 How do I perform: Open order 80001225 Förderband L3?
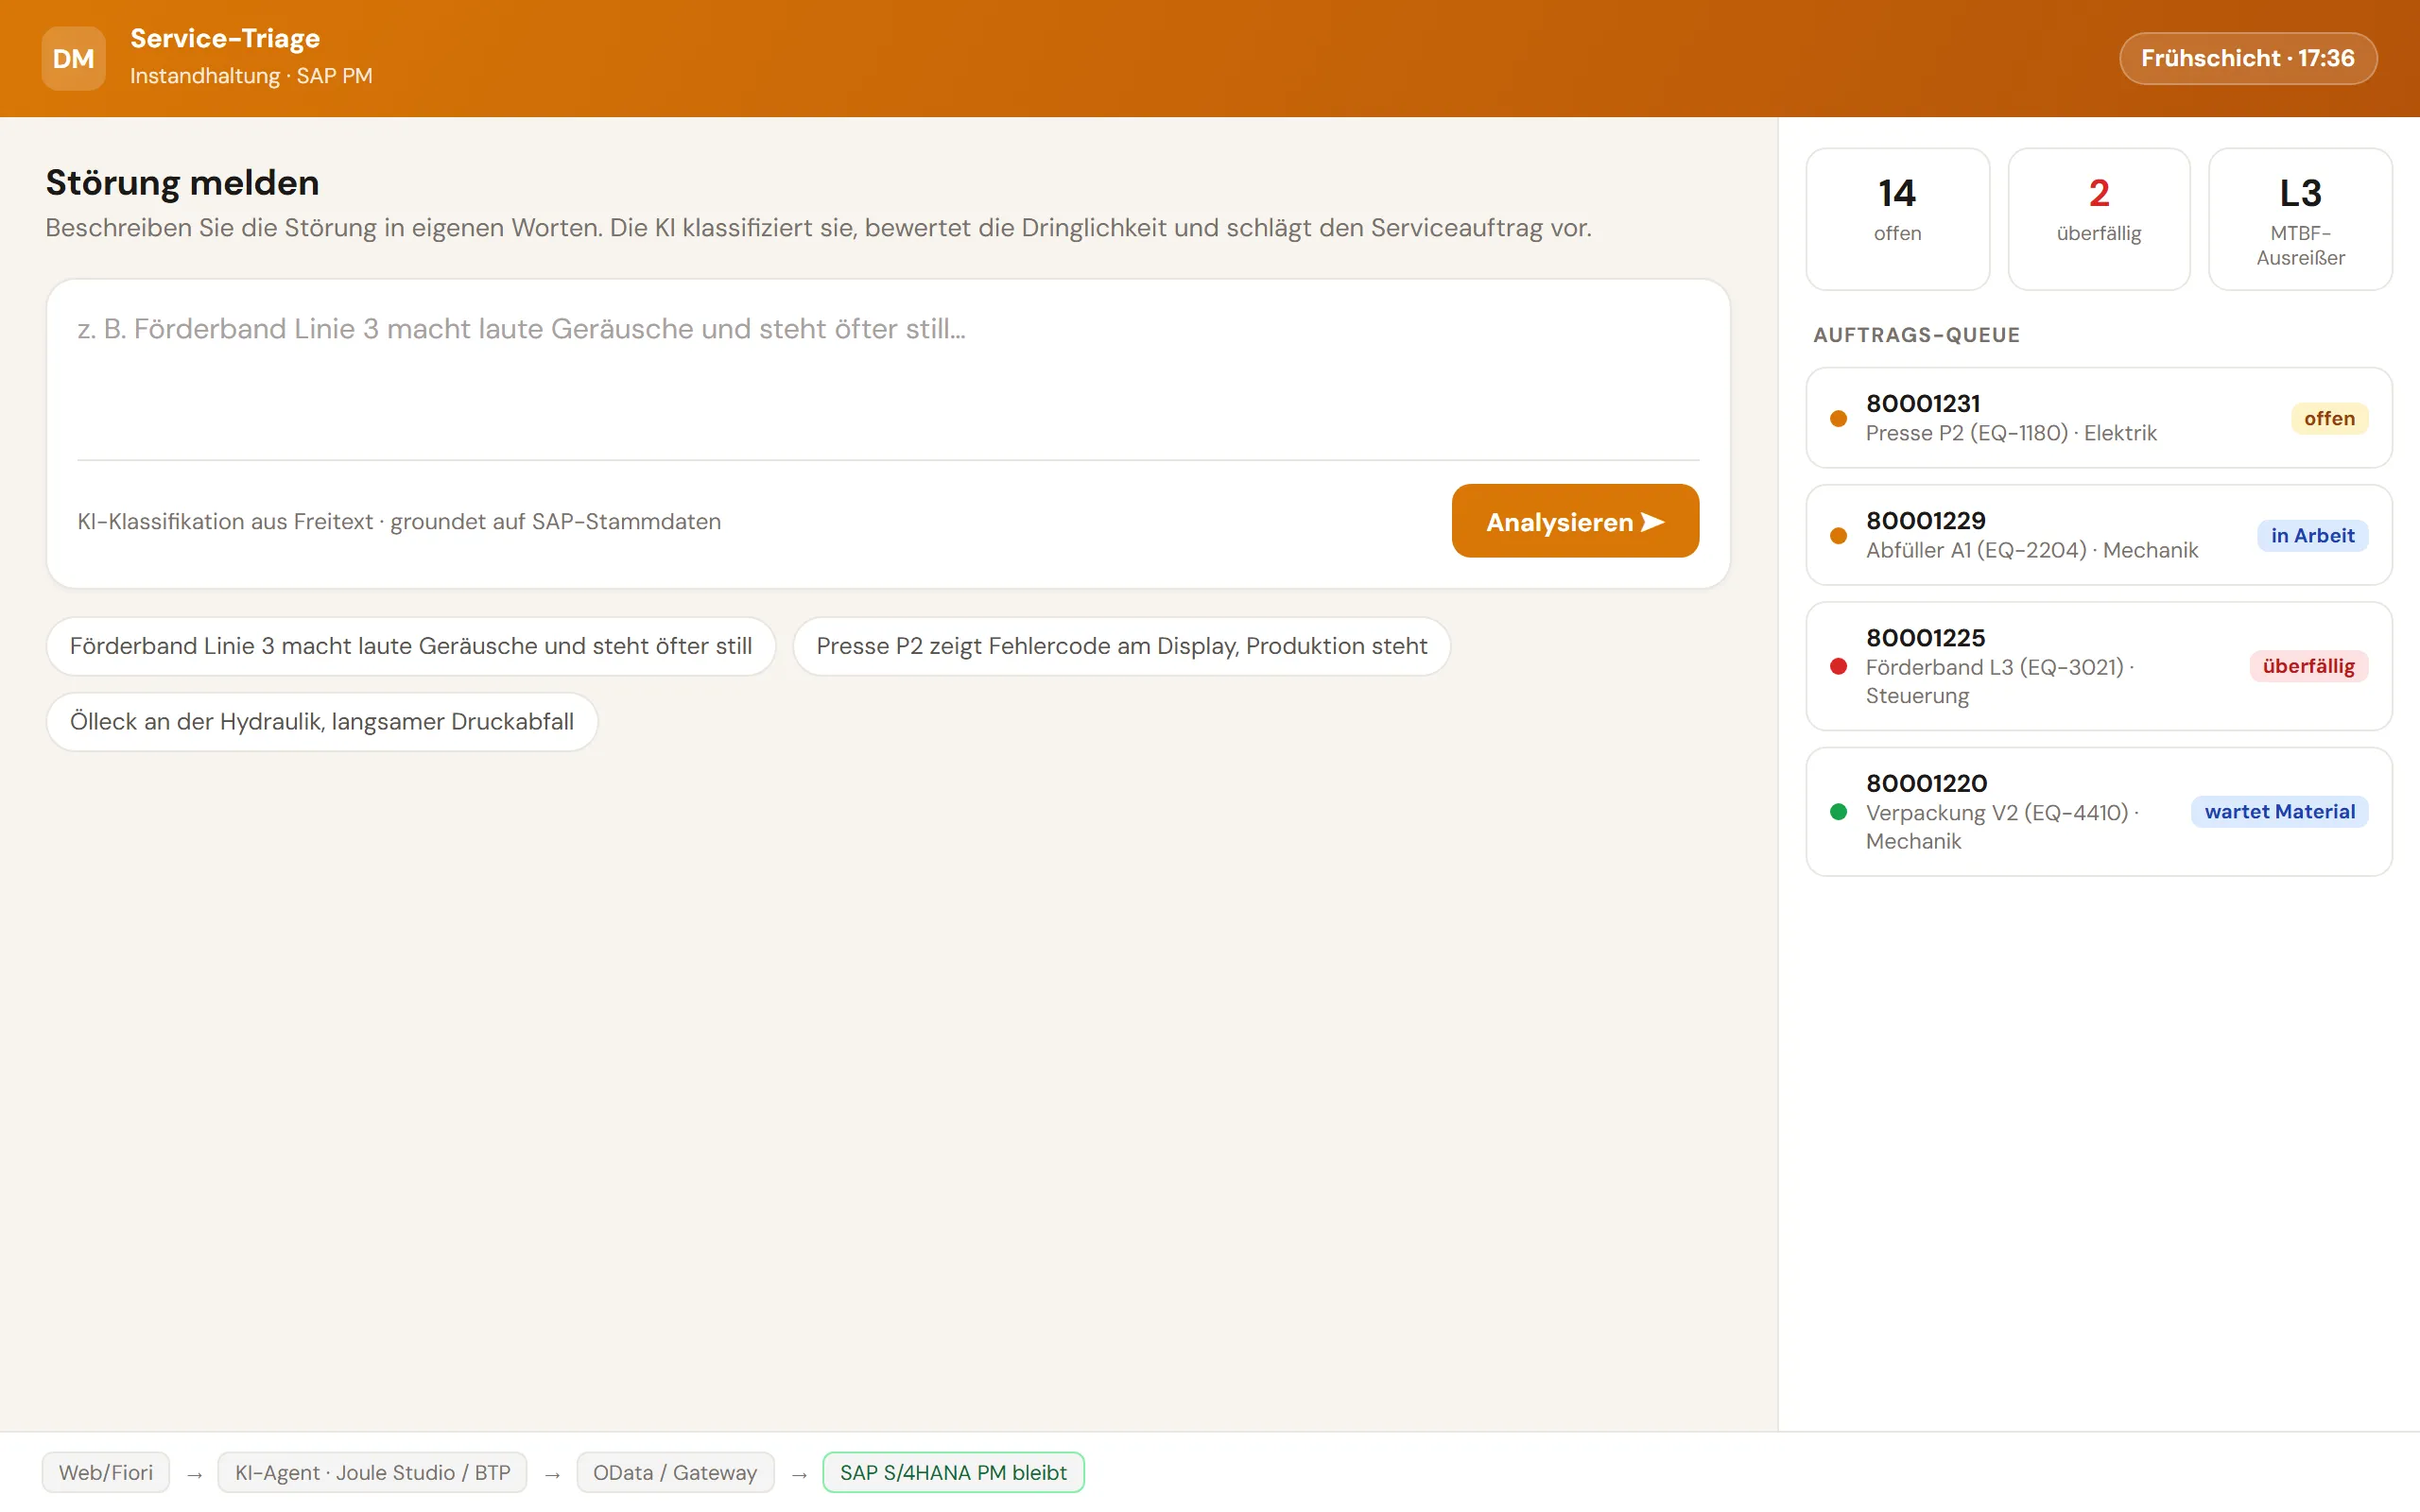pyautogui.click(x=2098, y=666)
